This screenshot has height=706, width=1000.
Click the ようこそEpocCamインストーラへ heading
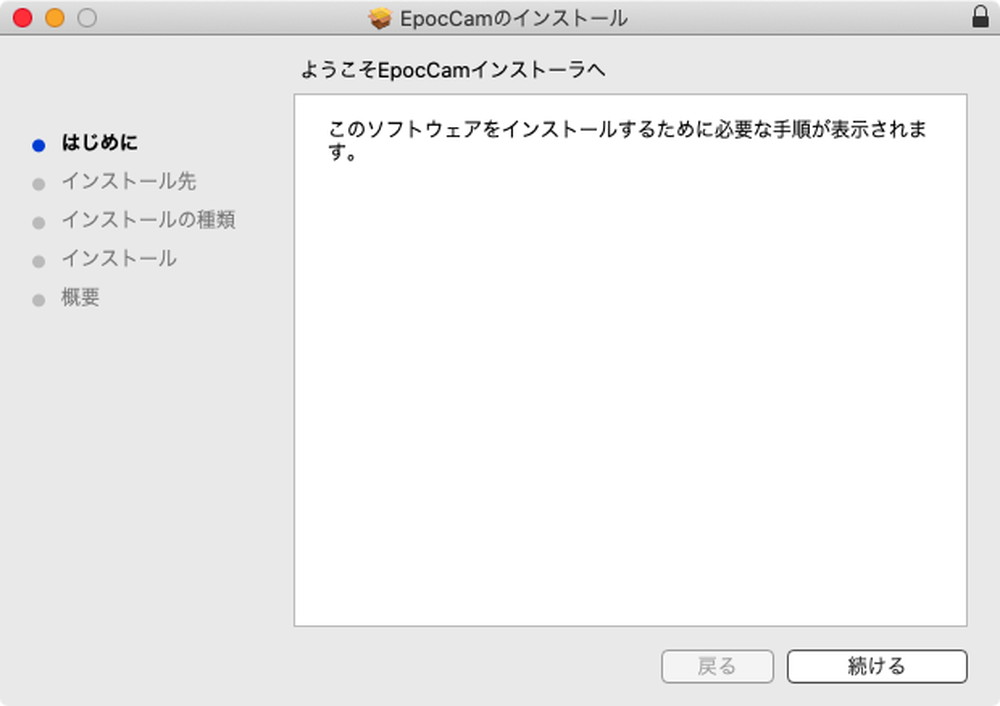453,70
